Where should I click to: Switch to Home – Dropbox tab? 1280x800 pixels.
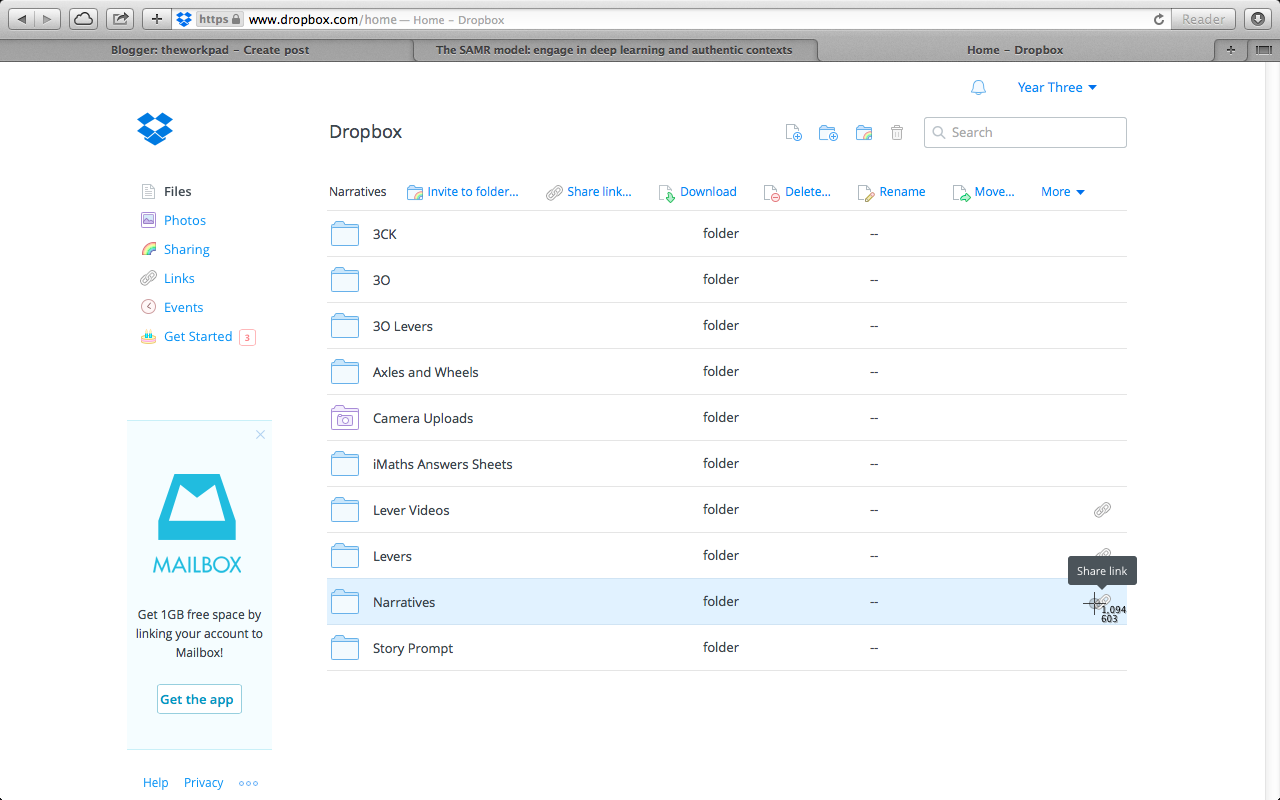click(1015, 50)
